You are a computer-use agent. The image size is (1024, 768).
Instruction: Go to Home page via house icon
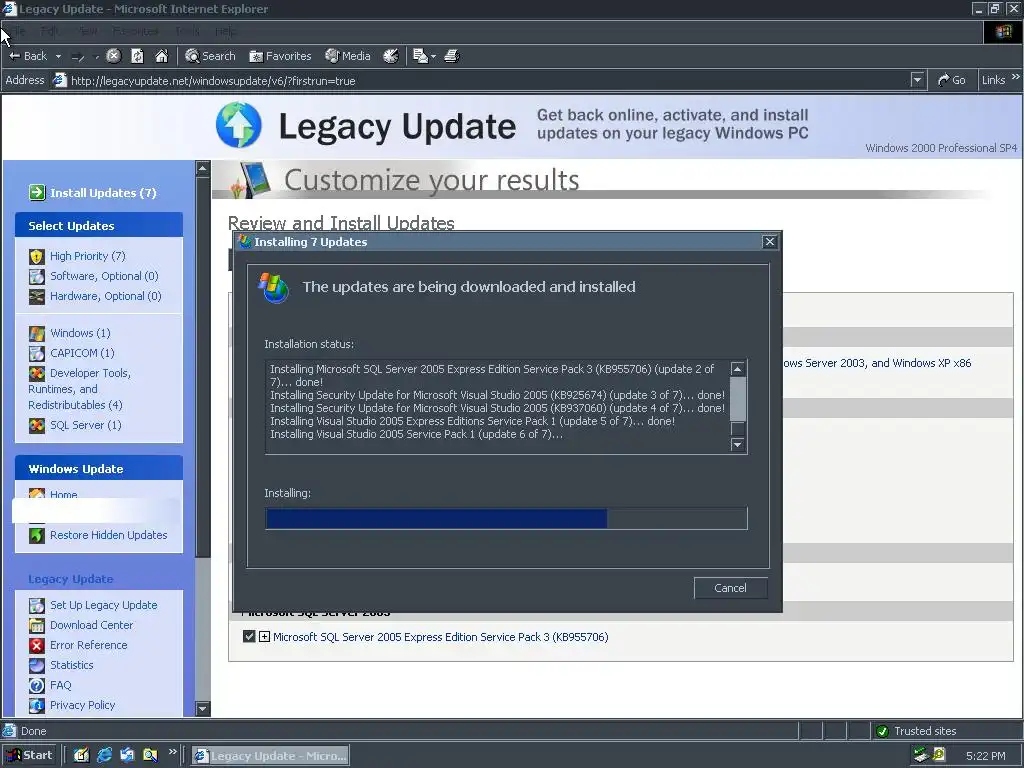(161, 56)
